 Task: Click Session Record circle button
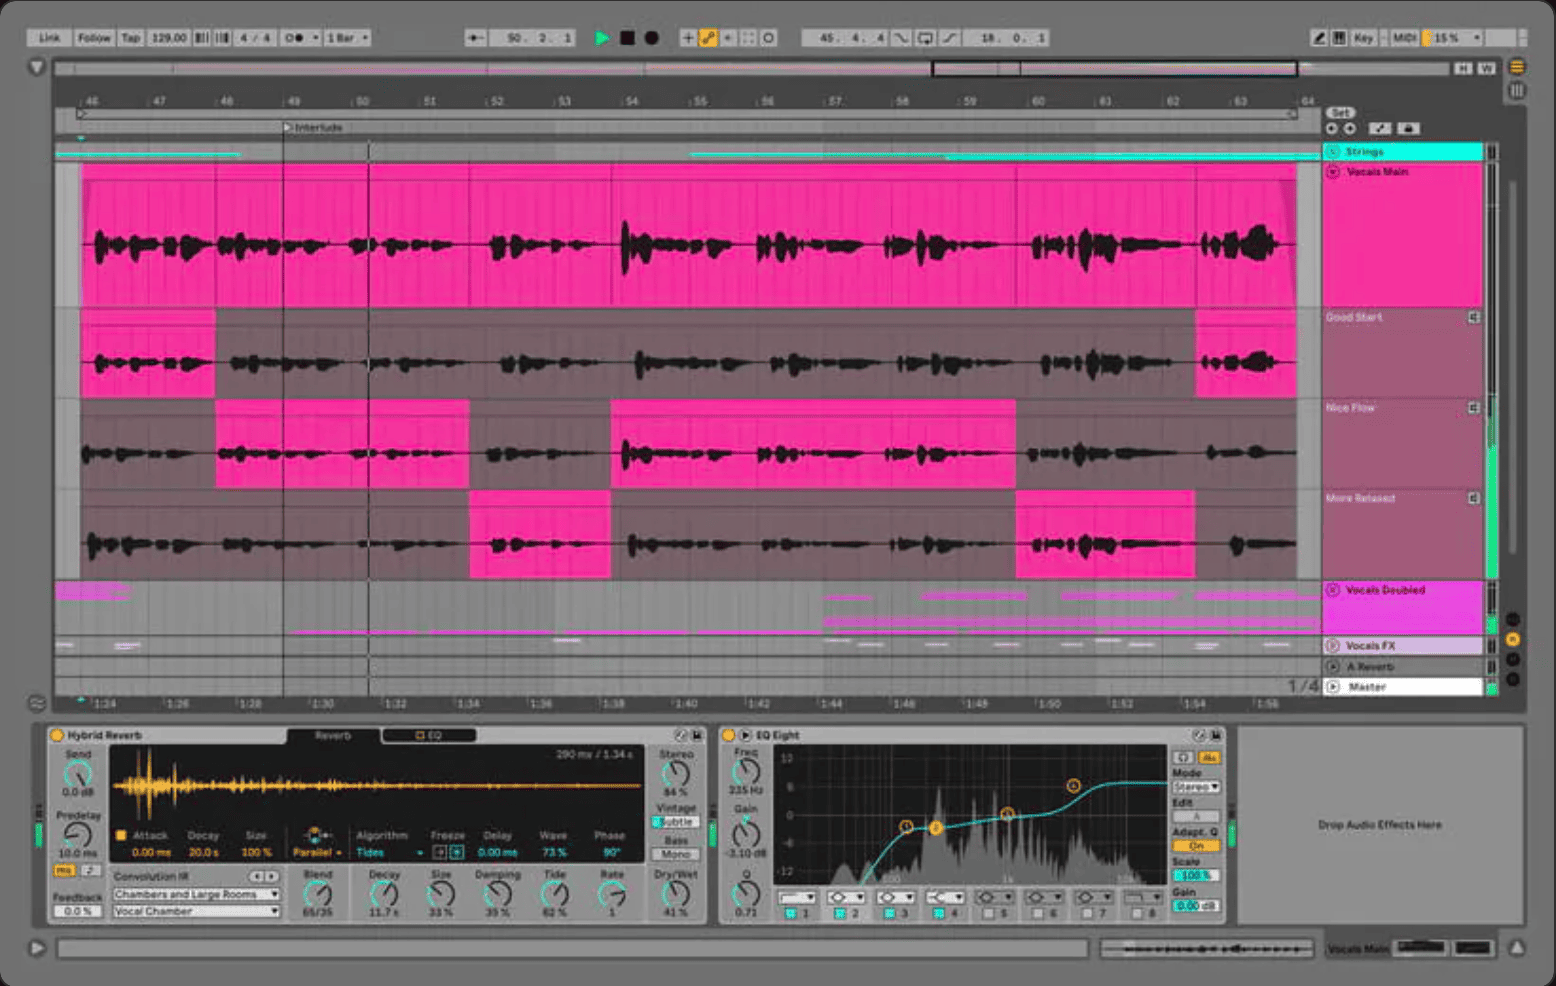tap(768, 38)
